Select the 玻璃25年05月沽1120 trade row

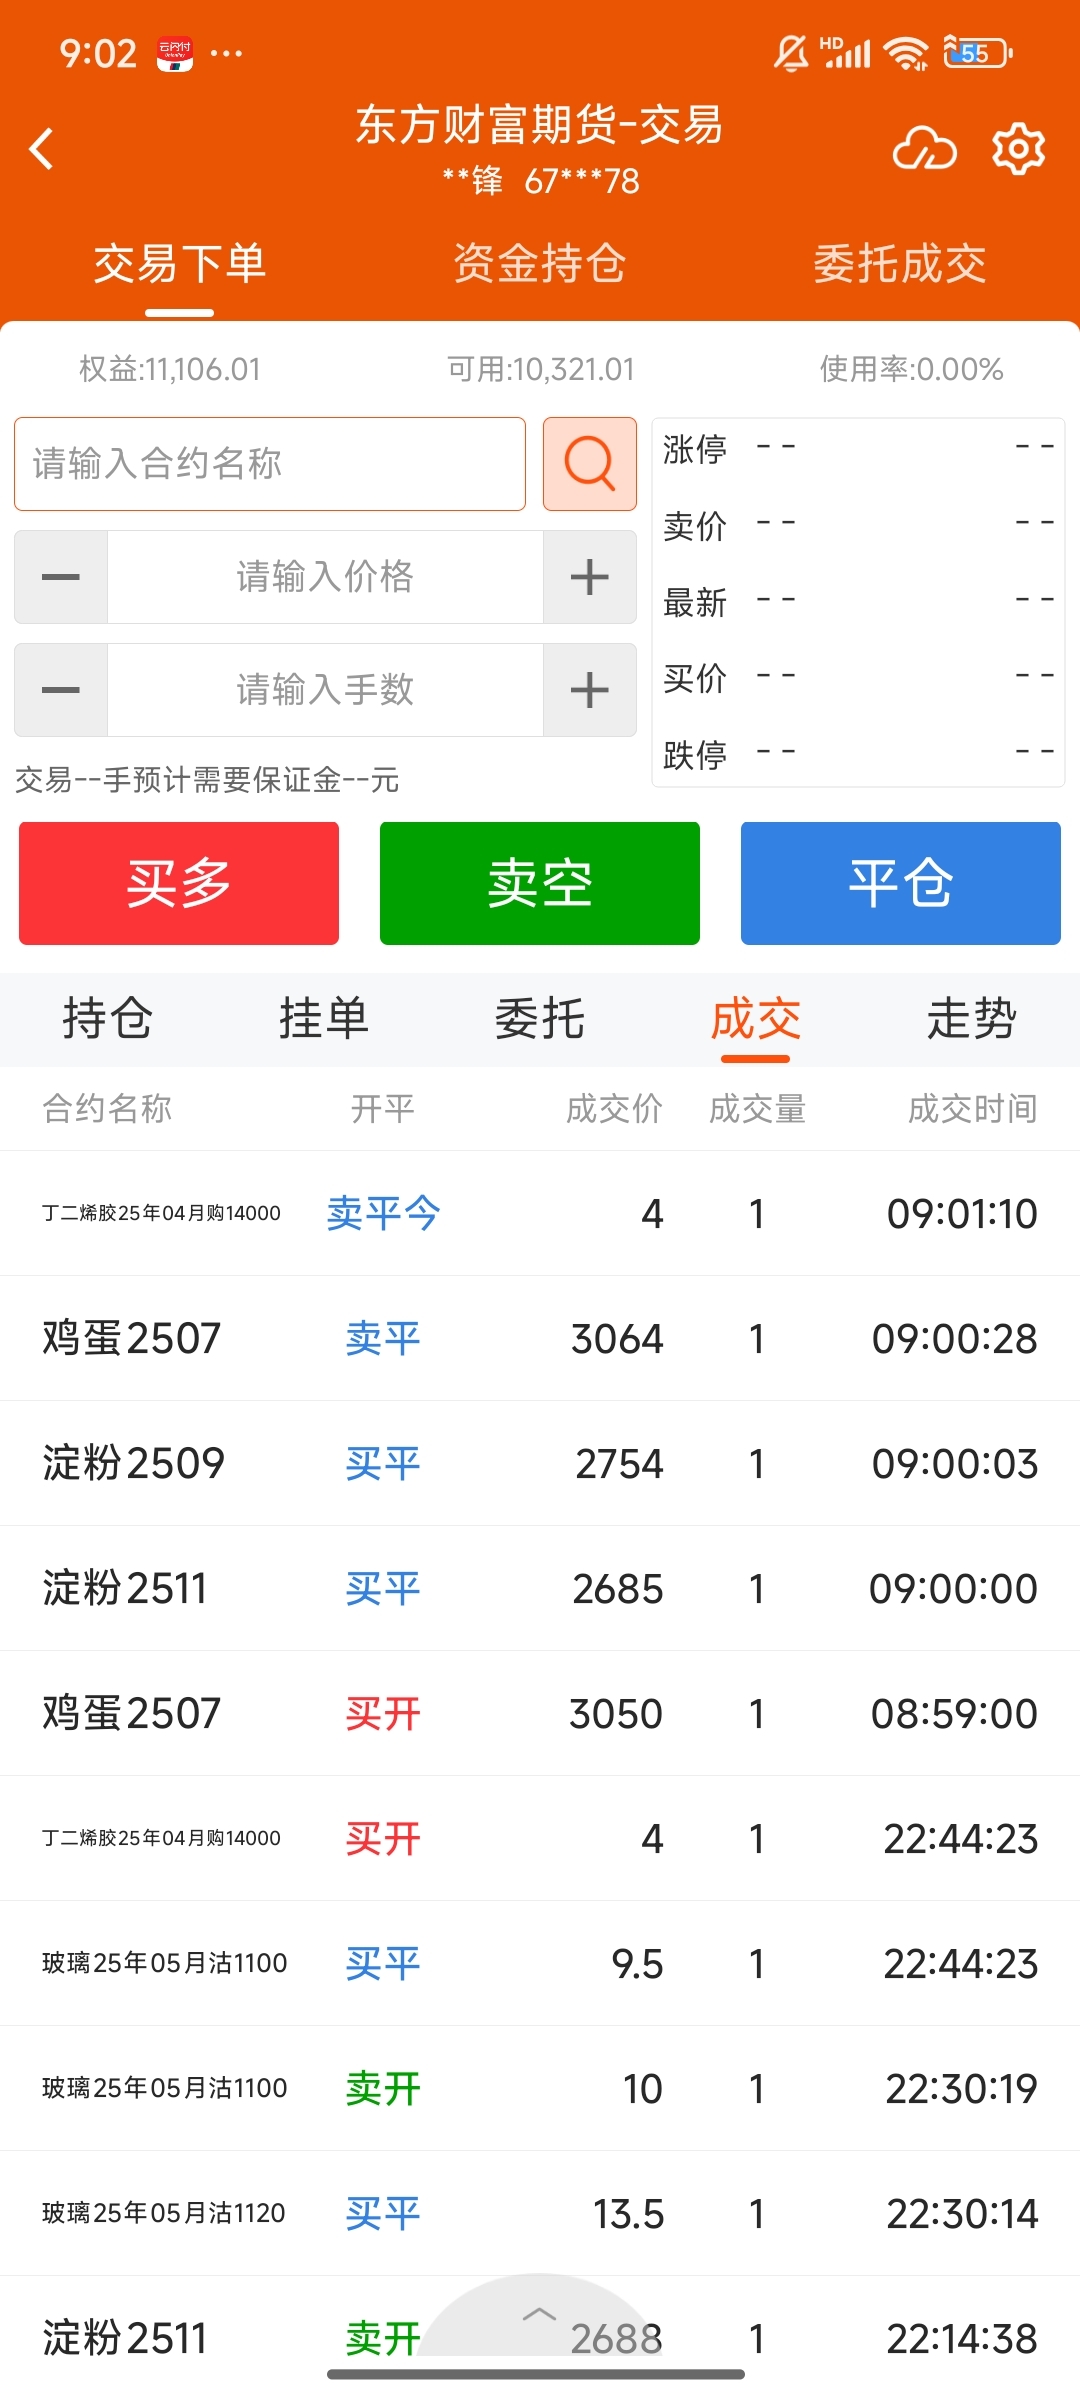click(540, 2213)
